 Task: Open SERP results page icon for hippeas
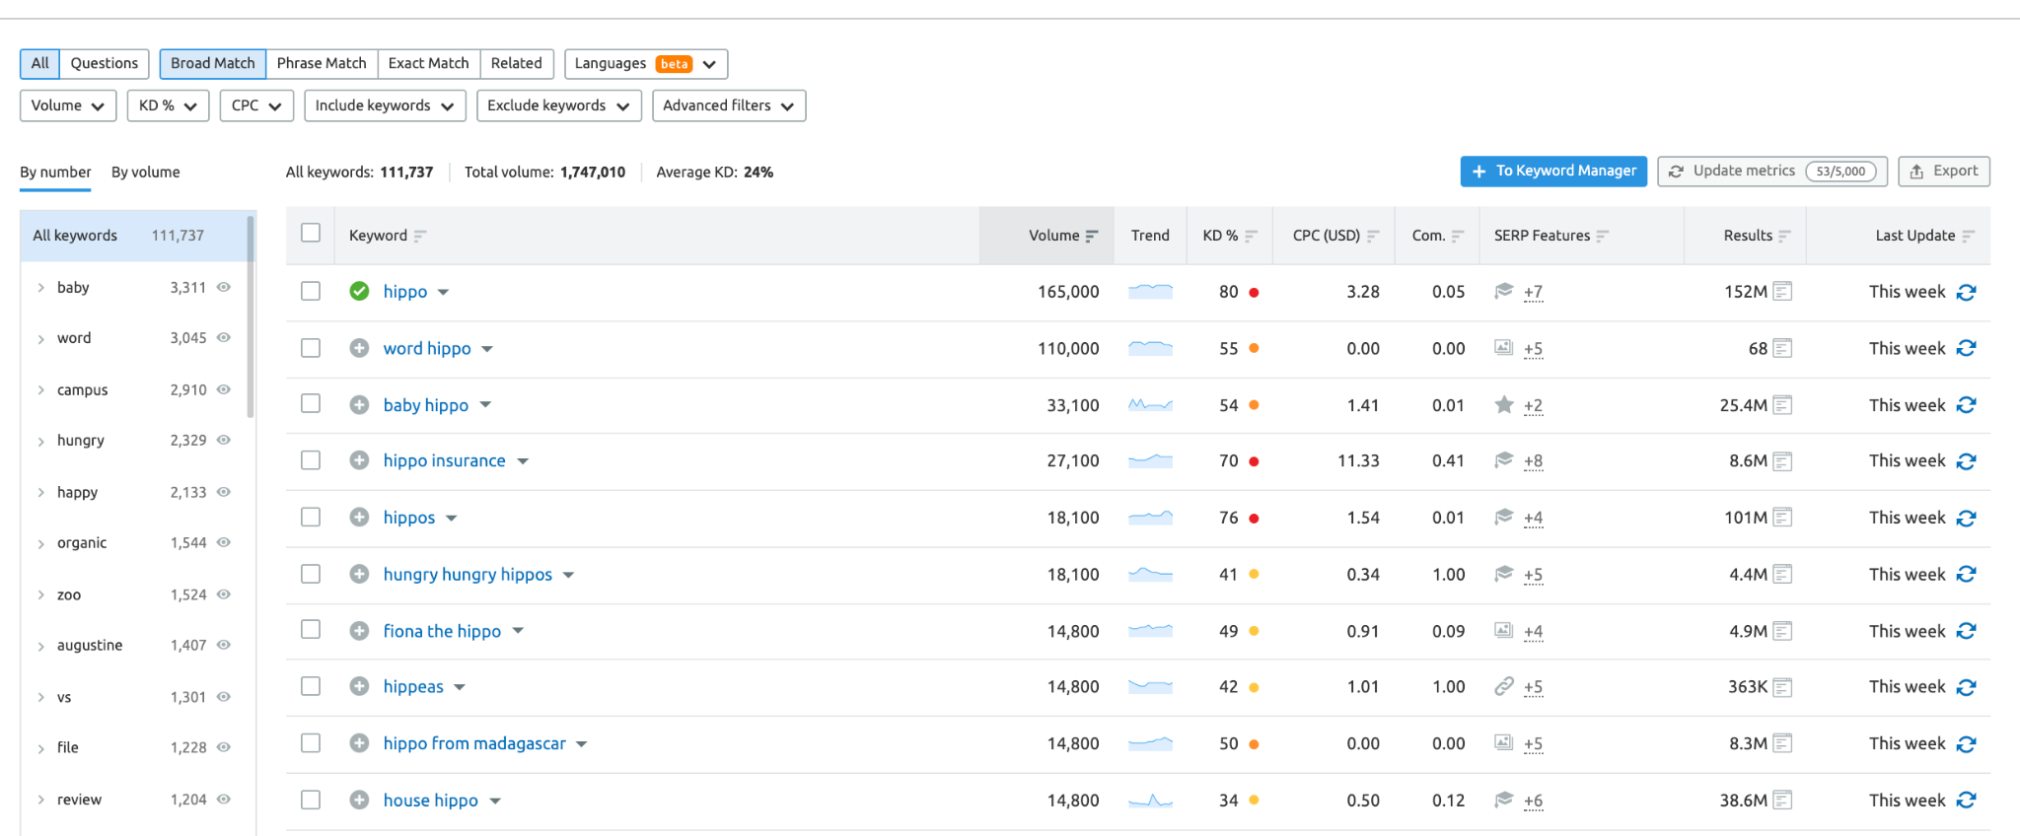1782,687
